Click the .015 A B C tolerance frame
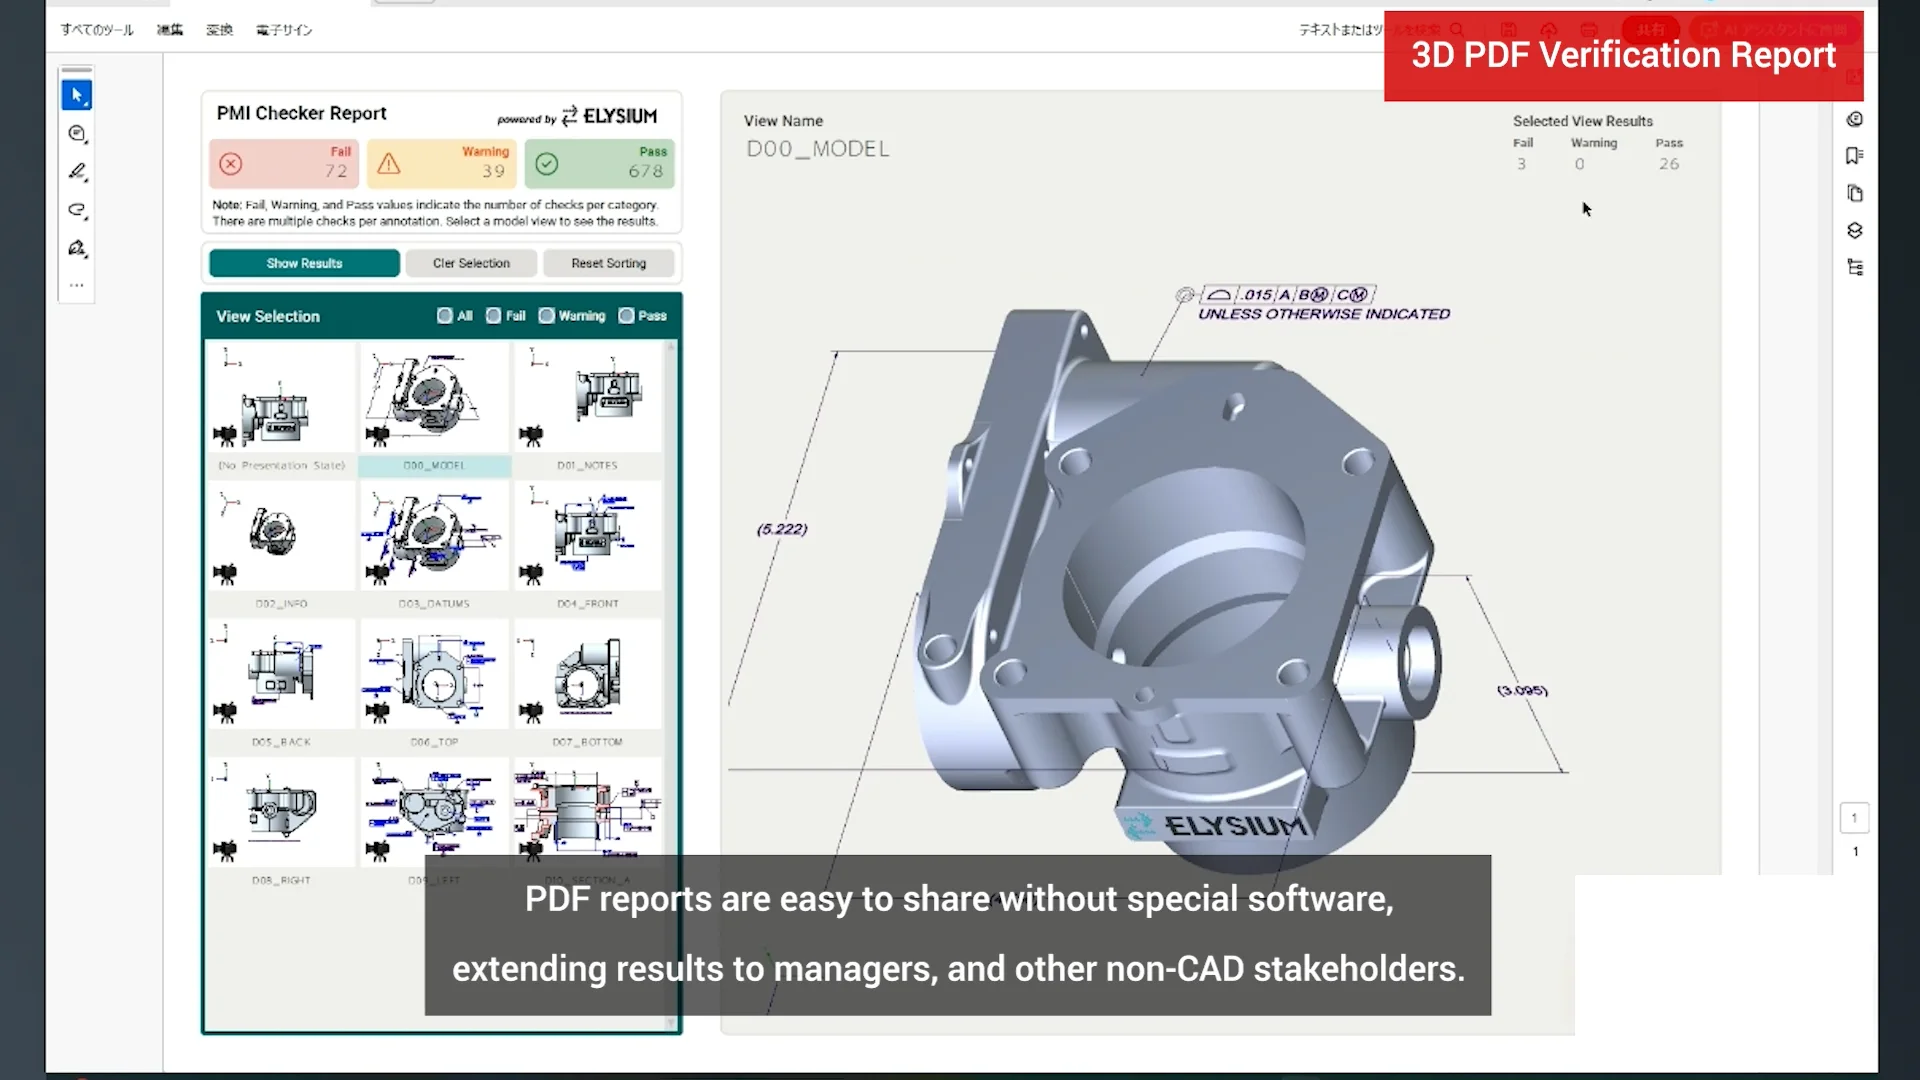The width and height of the screenshot is (1920, 1080). (1289, 295)
